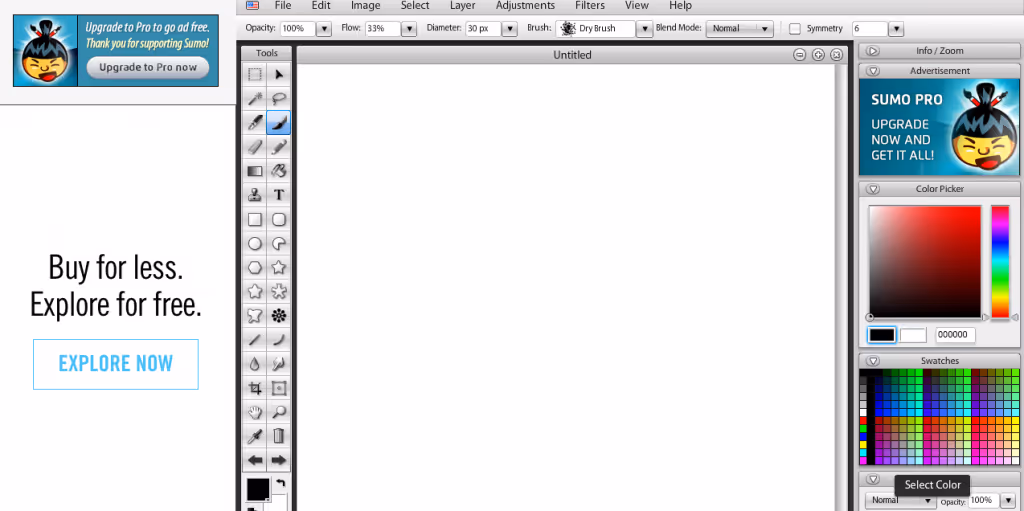Select the Eyedropper color picker tool
Screen dimensions: 1024x511
point(255,436)
